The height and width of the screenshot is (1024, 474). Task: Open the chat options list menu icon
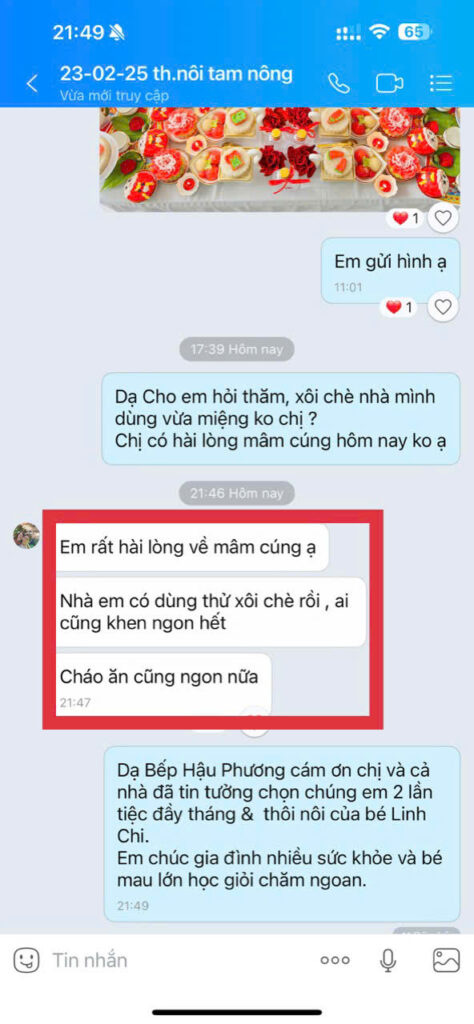441,84
